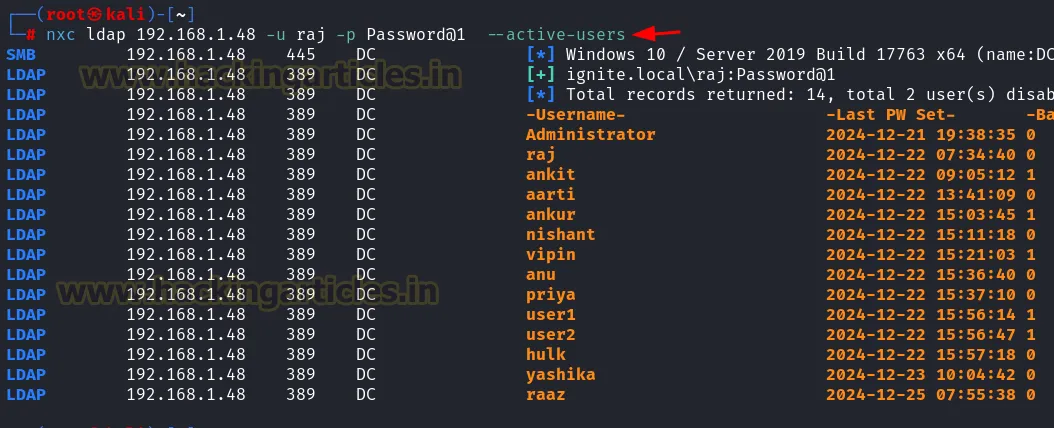
Task: Click the skull symbol in the root@kali prompt
Action: pyautogui.click(x=92, y=14)
